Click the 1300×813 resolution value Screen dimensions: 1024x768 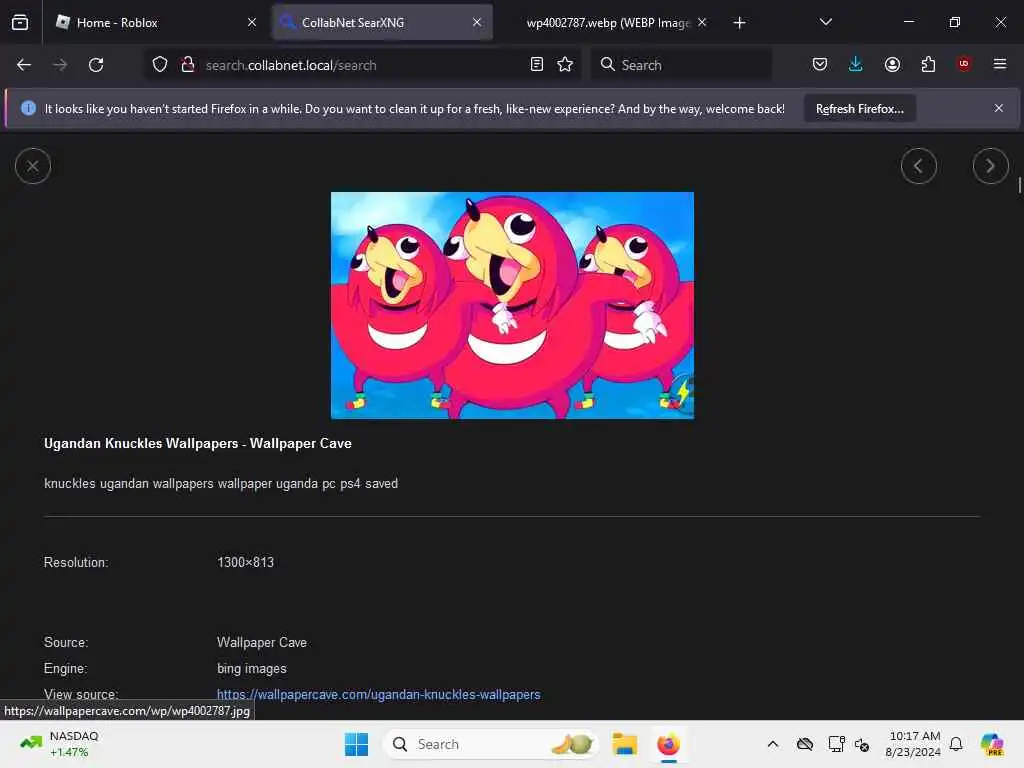[x=246, y=562]
